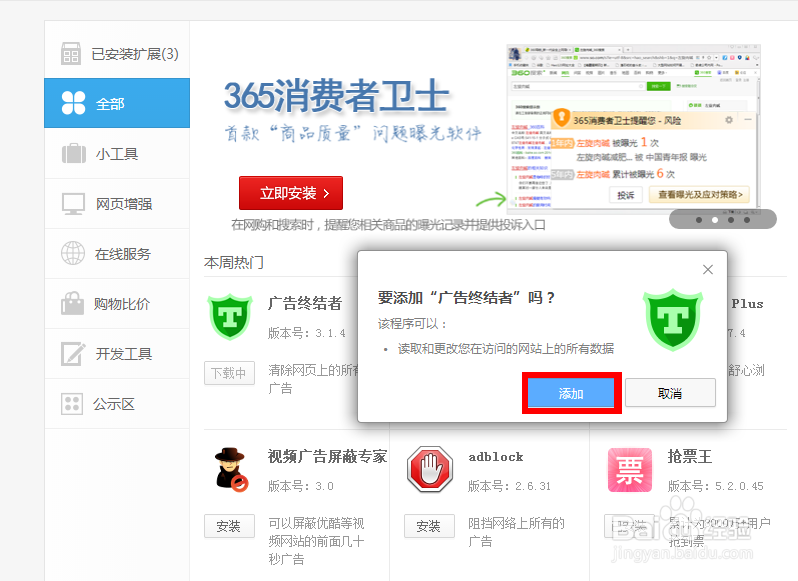Screen dimensions: 798x581
Task: Click the red 立即安装 banner button
Action: (291, 193)
